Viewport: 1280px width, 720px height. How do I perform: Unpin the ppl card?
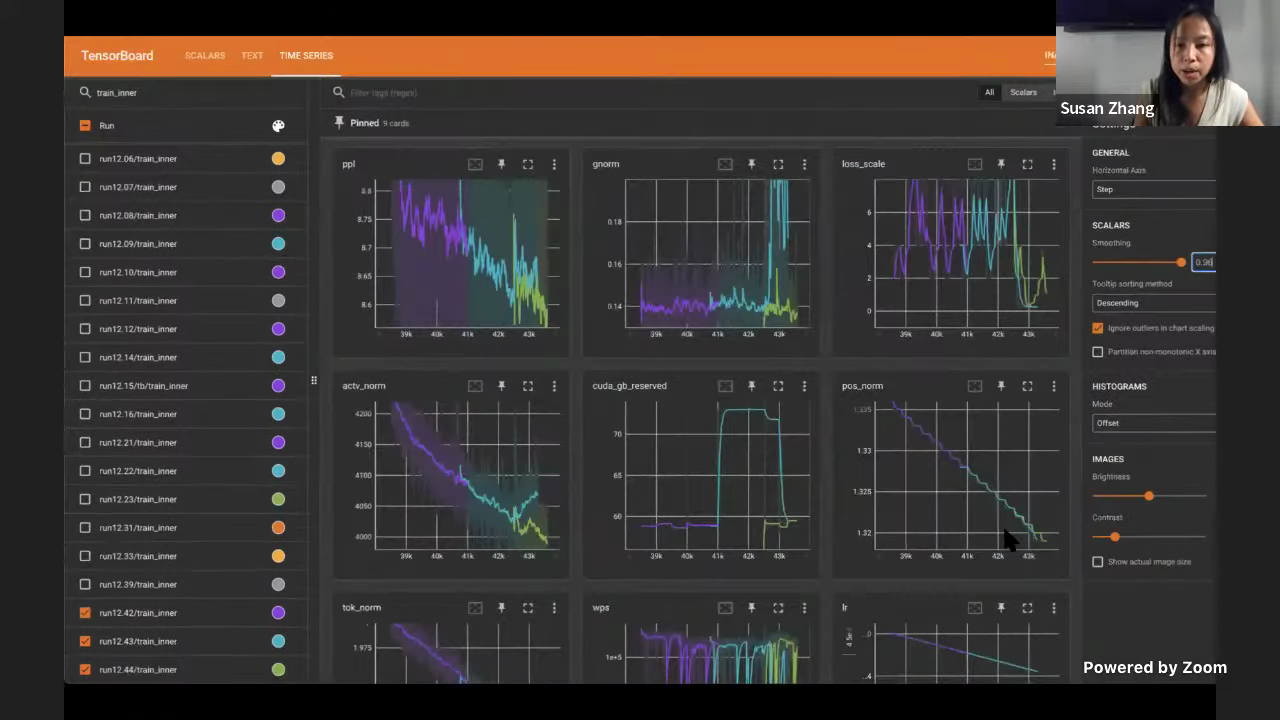[x=501, y=164]
